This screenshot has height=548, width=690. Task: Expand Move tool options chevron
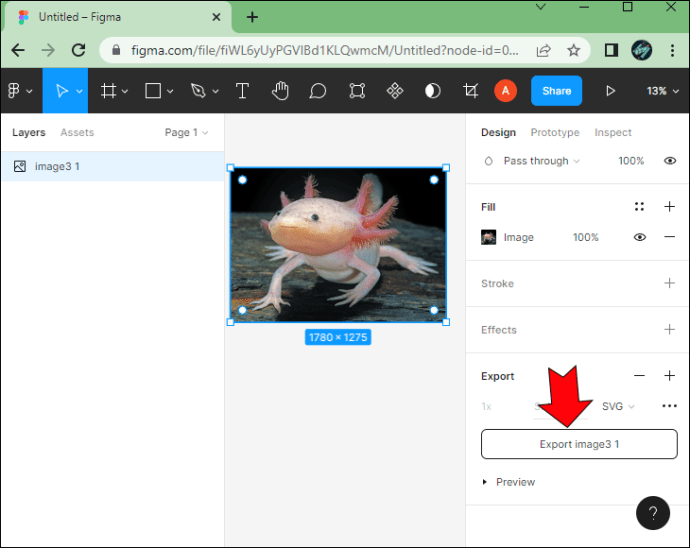[79, 91]
